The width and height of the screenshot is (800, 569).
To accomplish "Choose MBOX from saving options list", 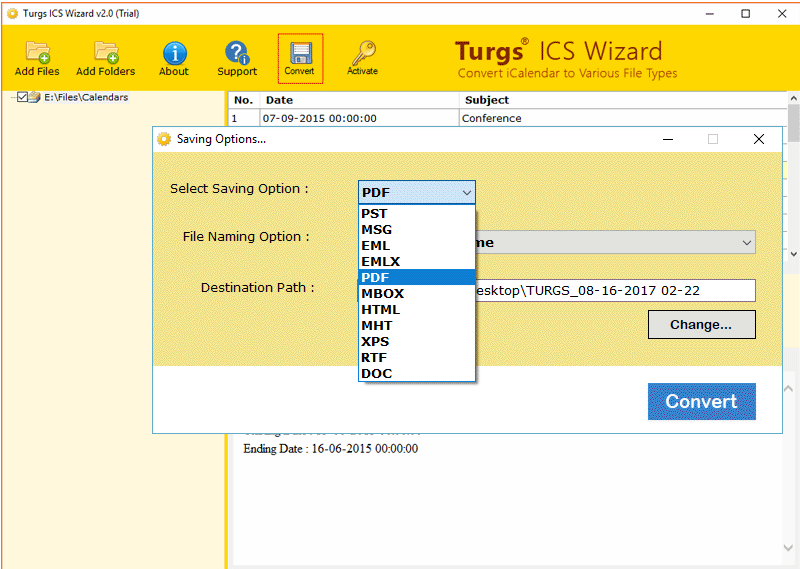I will [417, 293].
